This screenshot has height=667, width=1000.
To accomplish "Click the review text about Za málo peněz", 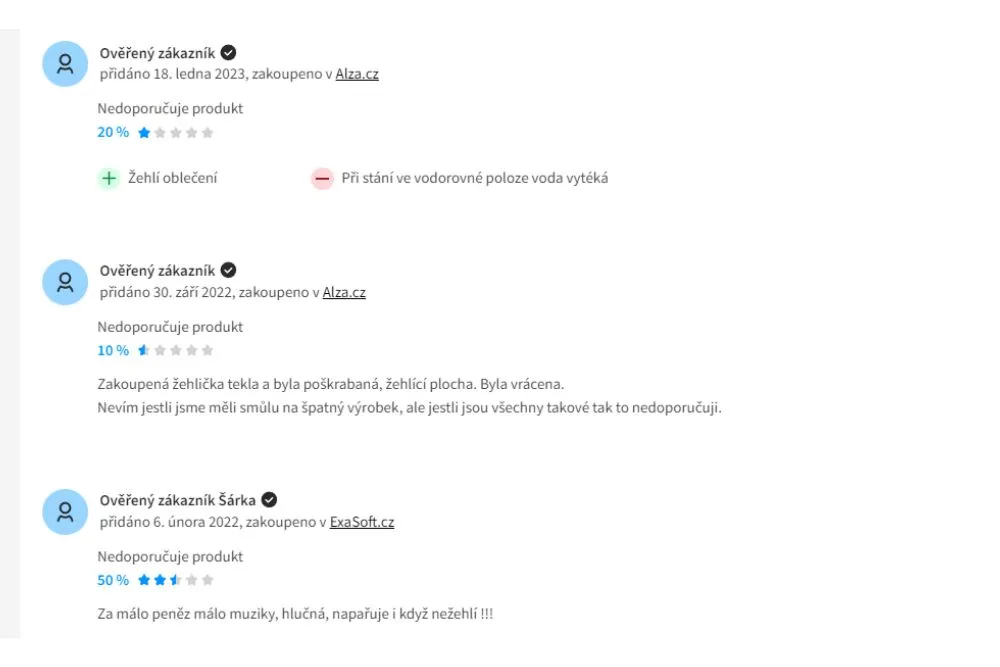I will (295, 613).
